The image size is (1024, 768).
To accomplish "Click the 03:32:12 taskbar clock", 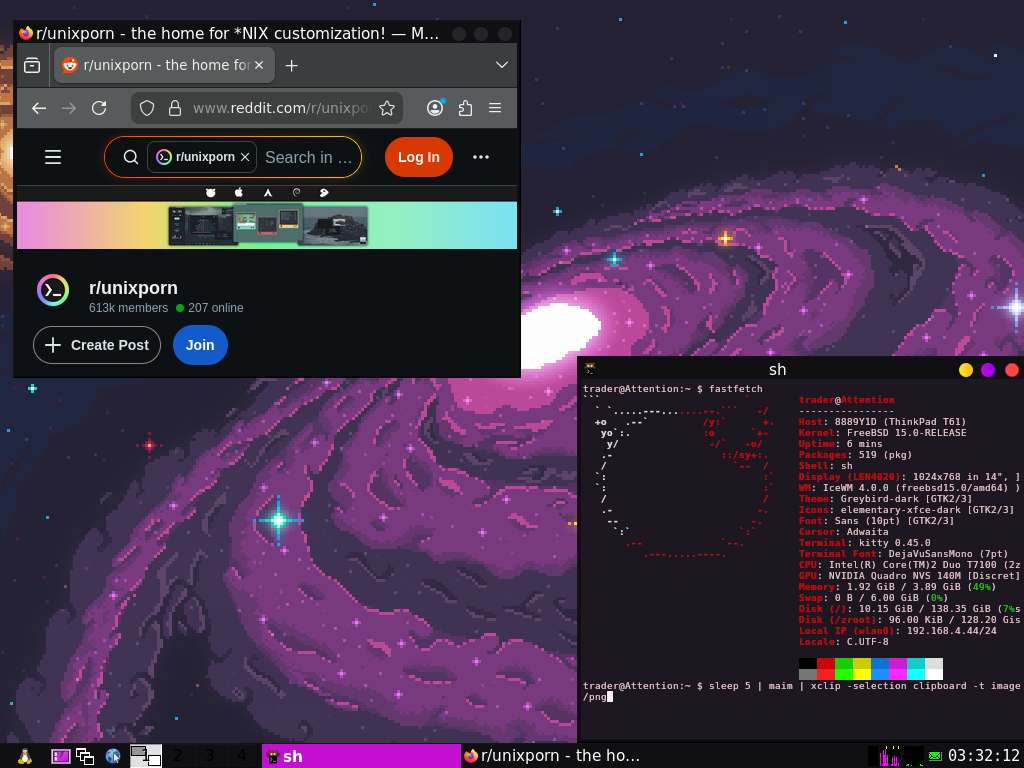I will (984, 756).
